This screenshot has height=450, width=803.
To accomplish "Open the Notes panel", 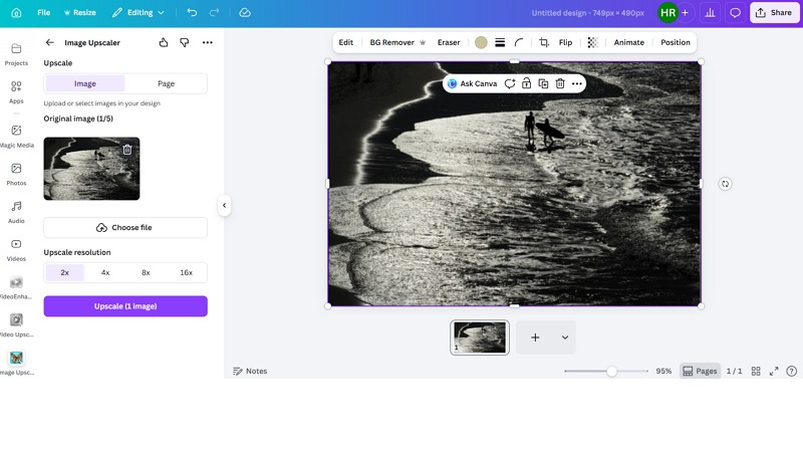I will click(250, 371).
